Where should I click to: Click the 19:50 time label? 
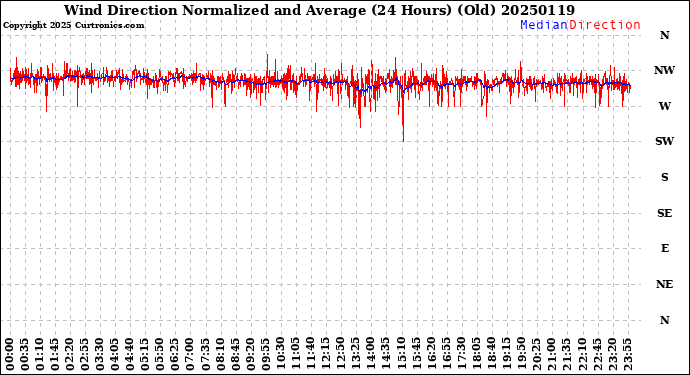tap(521, 354)
